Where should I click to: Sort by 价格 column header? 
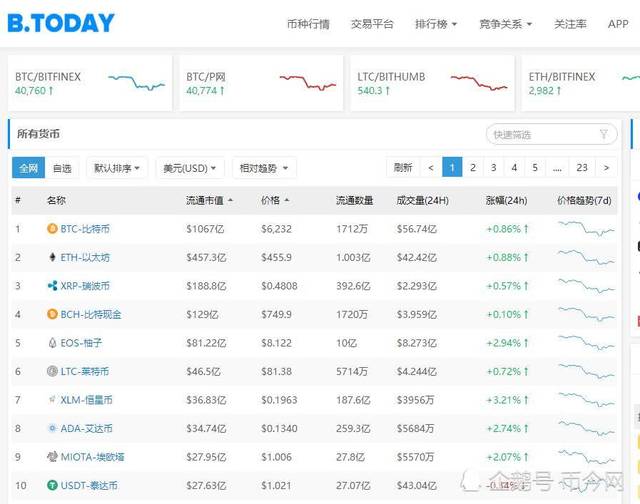tap(275, 200)
